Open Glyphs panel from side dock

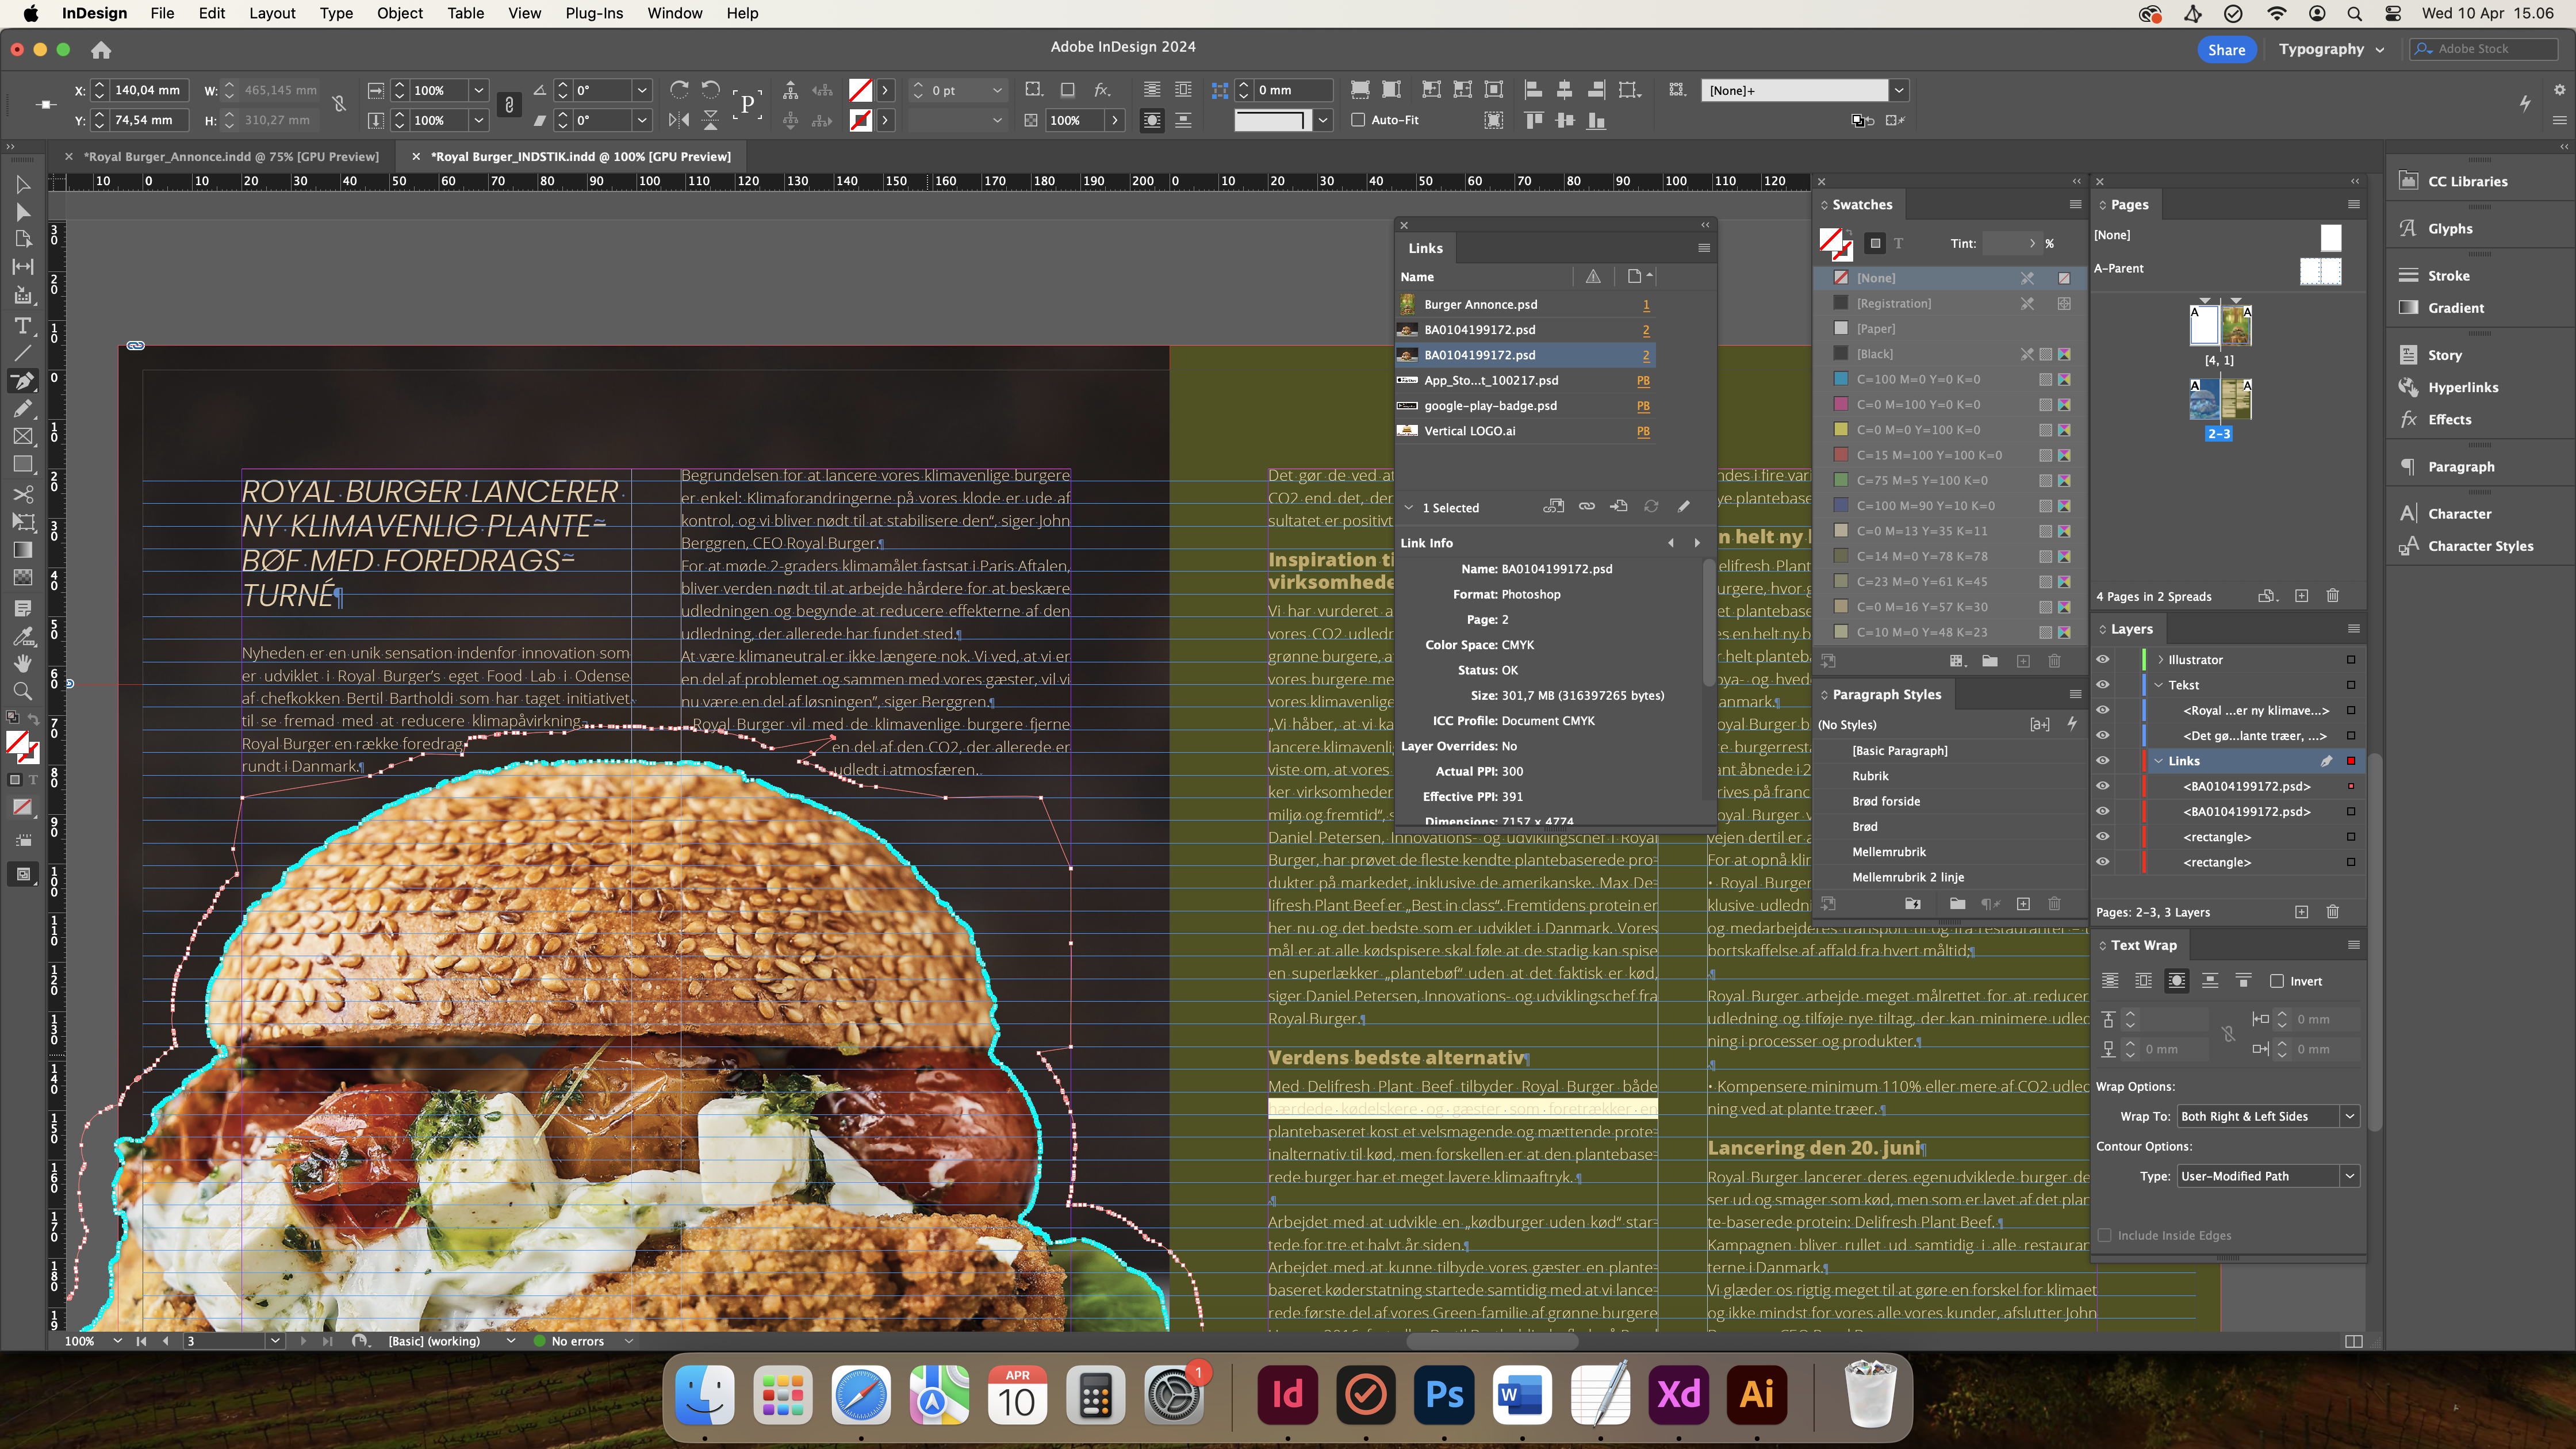coord(2449,228)
